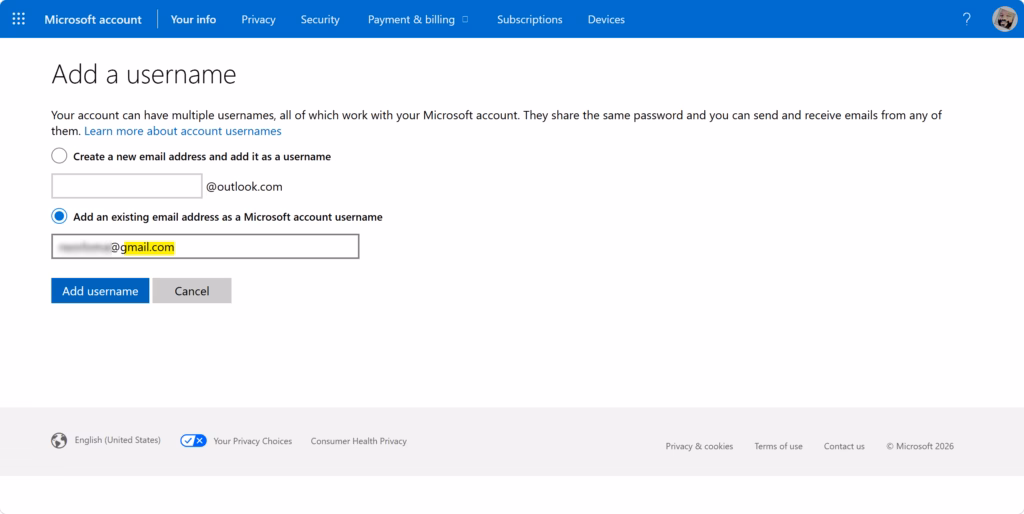Select 'Add an existing email address' radio button
Viewport: 1024px width, 514px height.
pyautogui.click(x=59, y=216)
